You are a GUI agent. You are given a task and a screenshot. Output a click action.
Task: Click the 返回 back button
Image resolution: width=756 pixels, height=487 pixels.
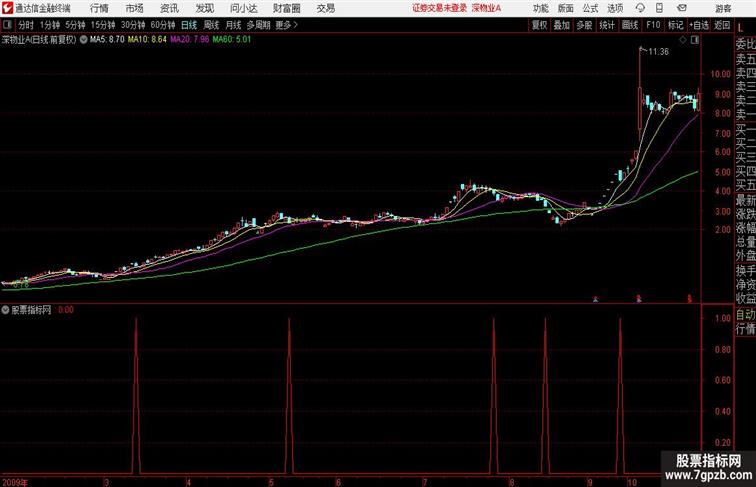722,25
